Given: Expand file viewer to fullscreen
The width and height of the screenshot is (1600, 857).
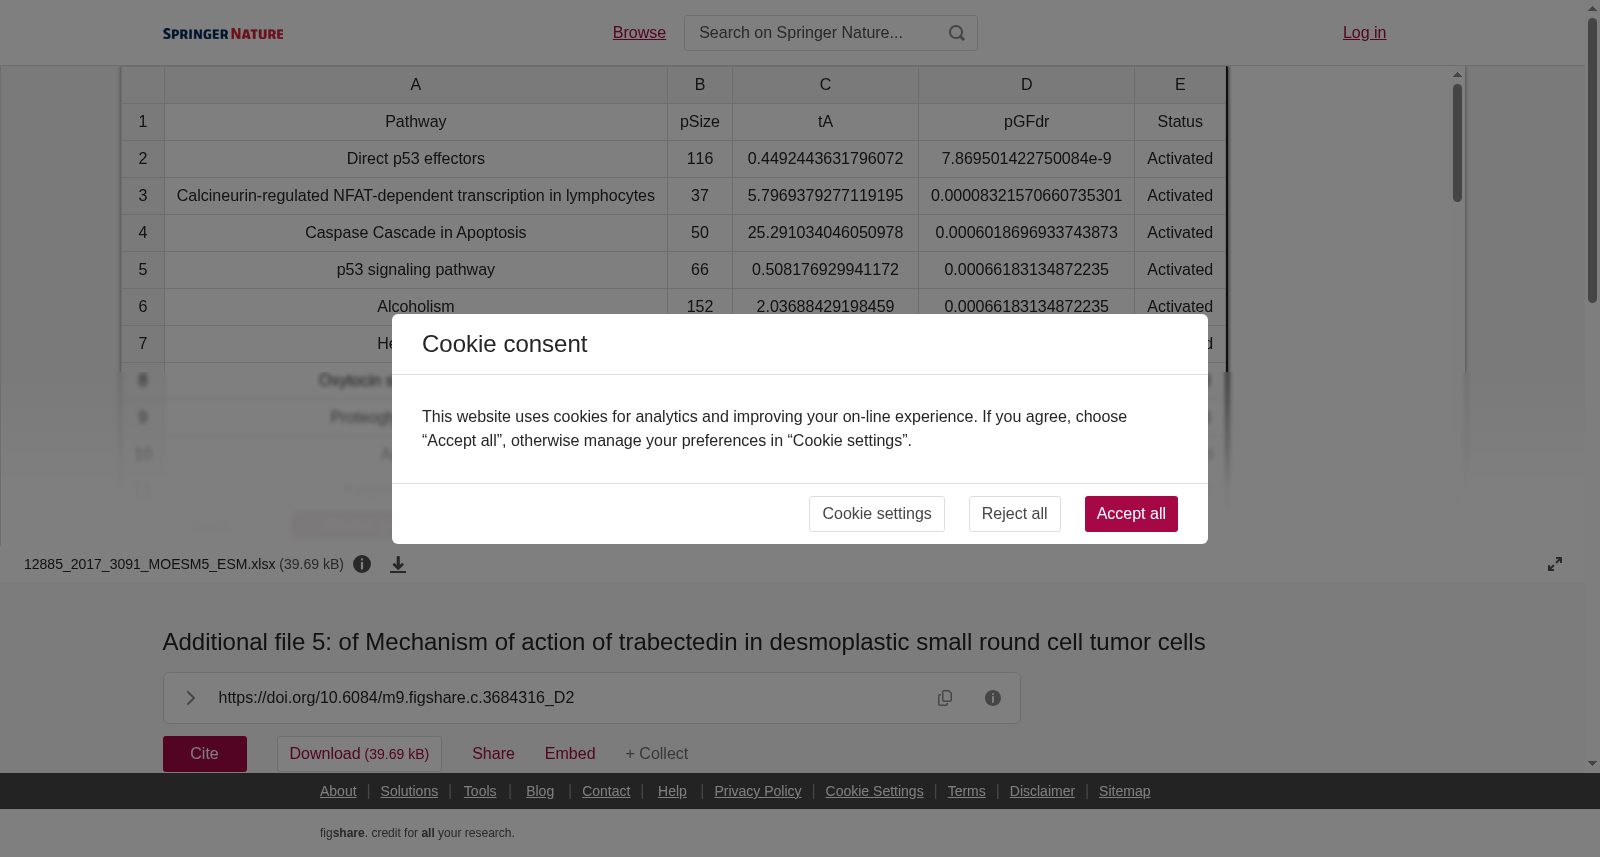Looking at the screenshot, I should click(1555, 564).
